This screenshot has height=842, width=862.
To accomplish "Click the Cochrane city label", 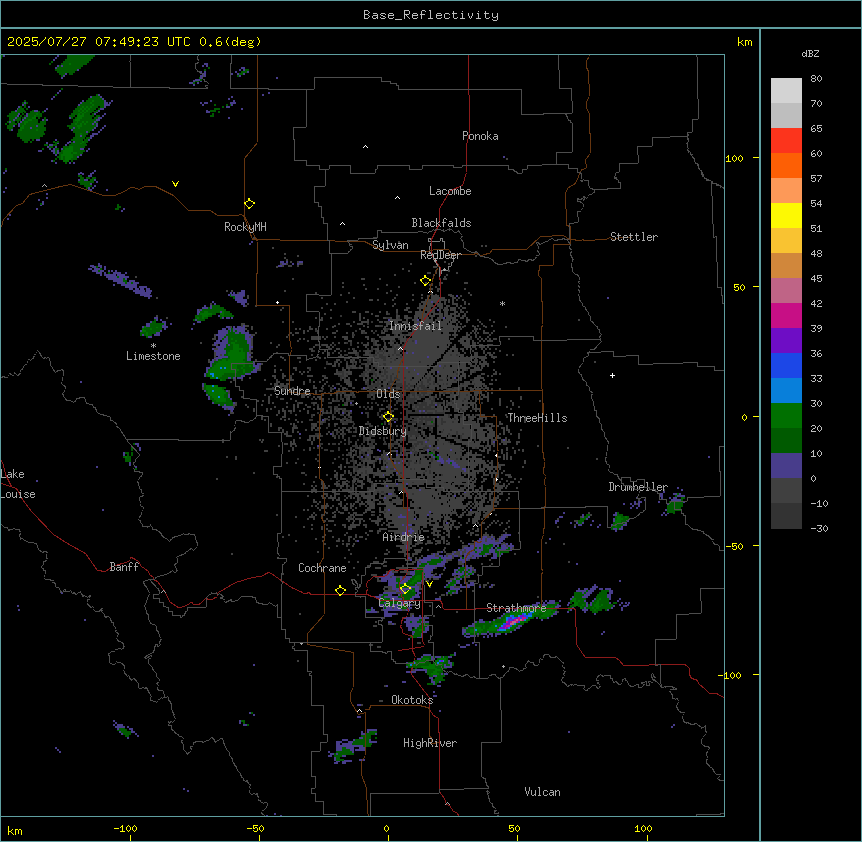I will point(322,568).
